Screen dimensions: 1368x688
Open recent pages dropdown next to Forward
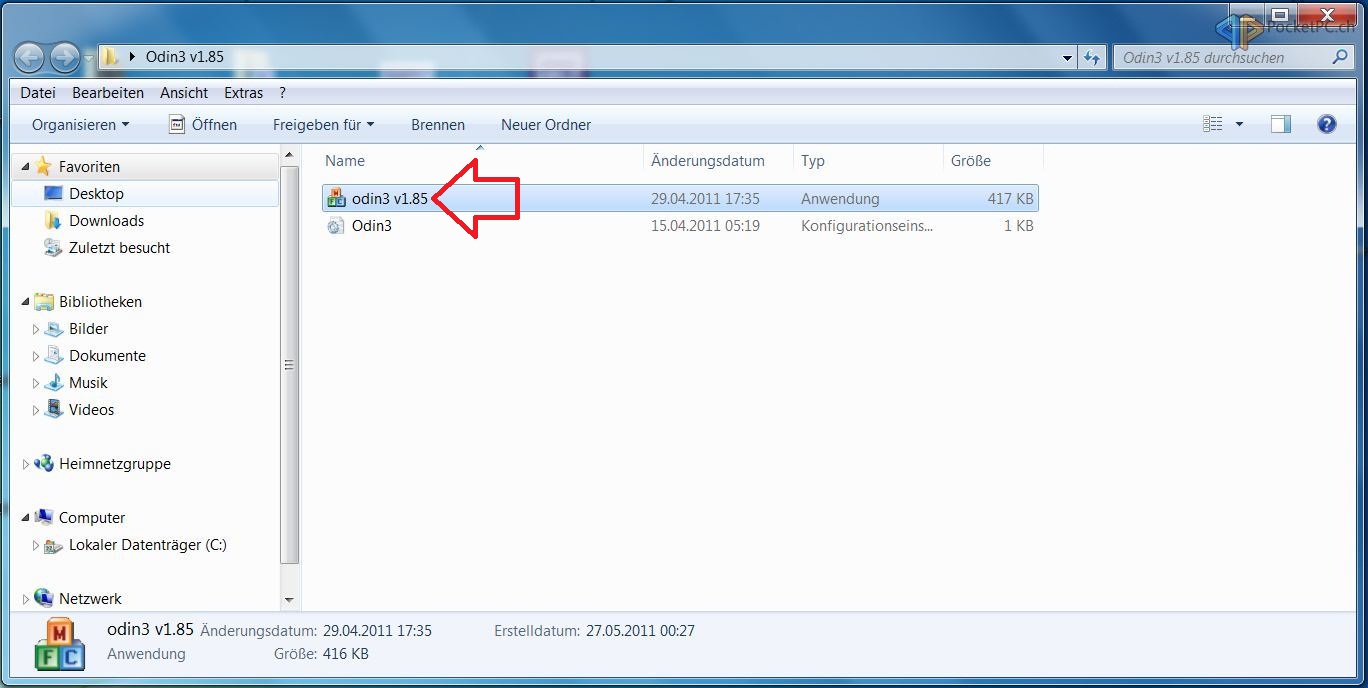tap(88, 58)
